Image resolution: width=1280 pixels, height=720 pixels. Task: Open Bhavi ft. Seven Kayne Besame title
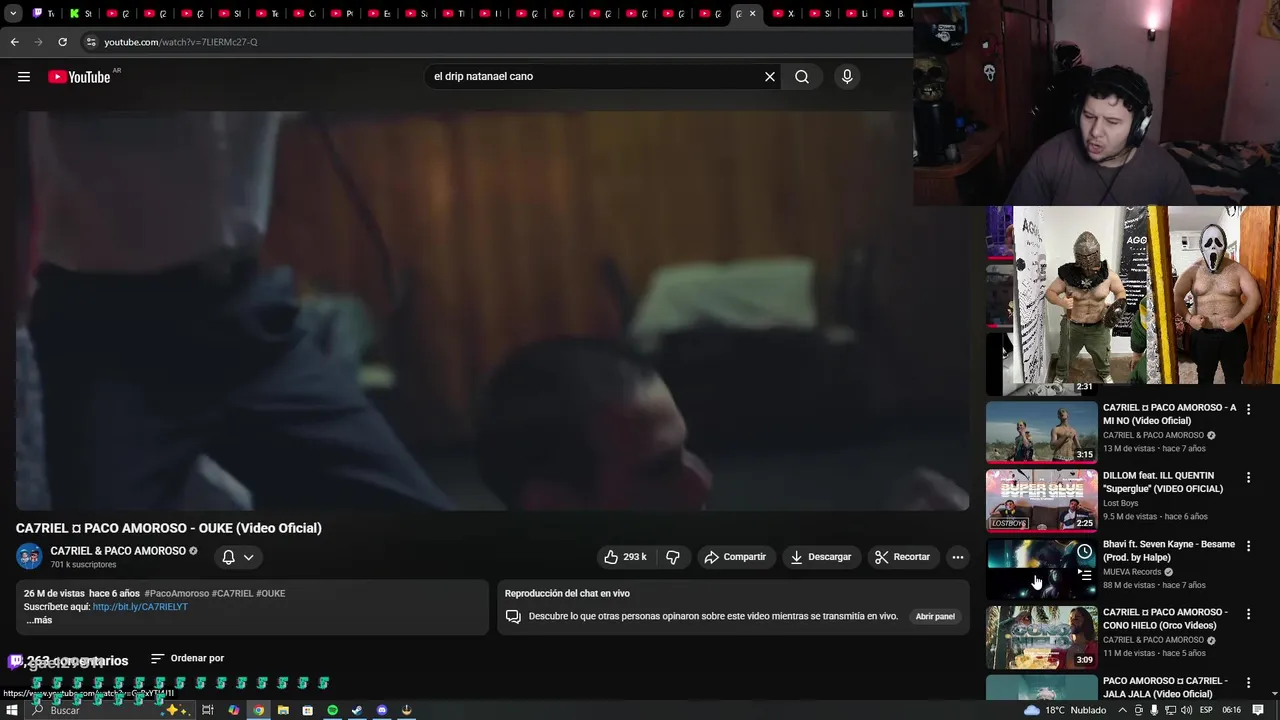[1169, 551]
